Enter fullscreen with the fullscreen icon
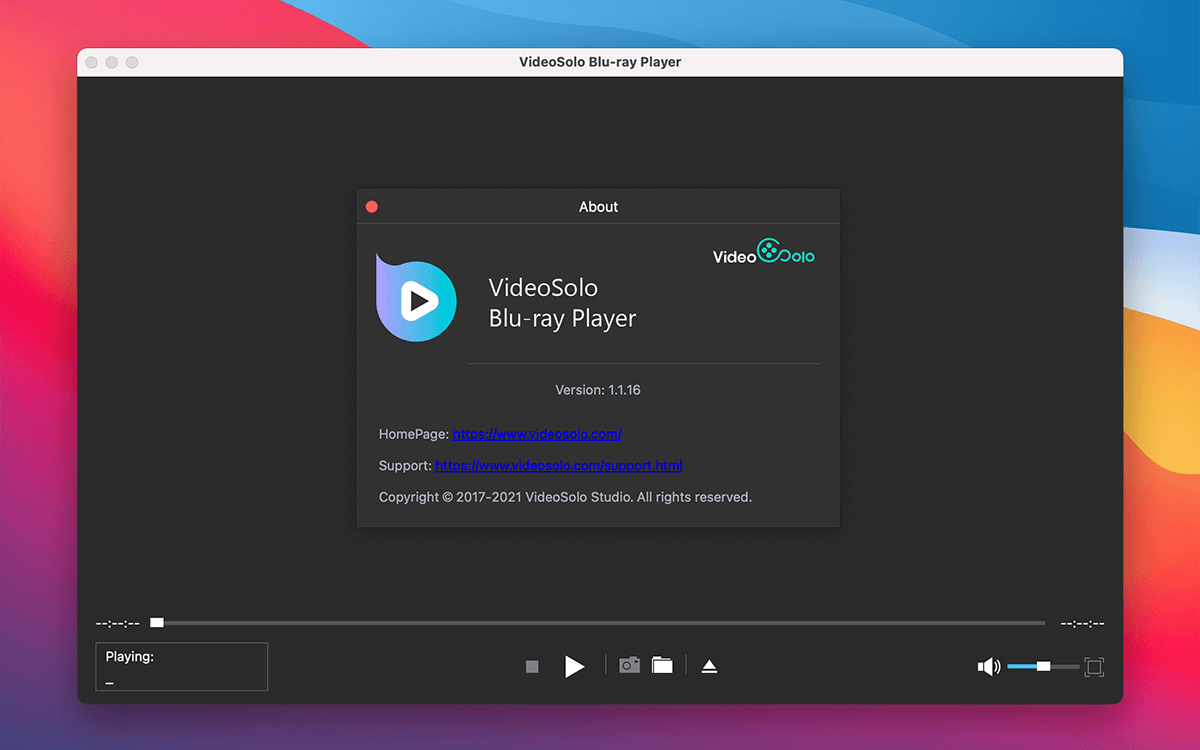Screen dimensions: 1200x750 1094,666
